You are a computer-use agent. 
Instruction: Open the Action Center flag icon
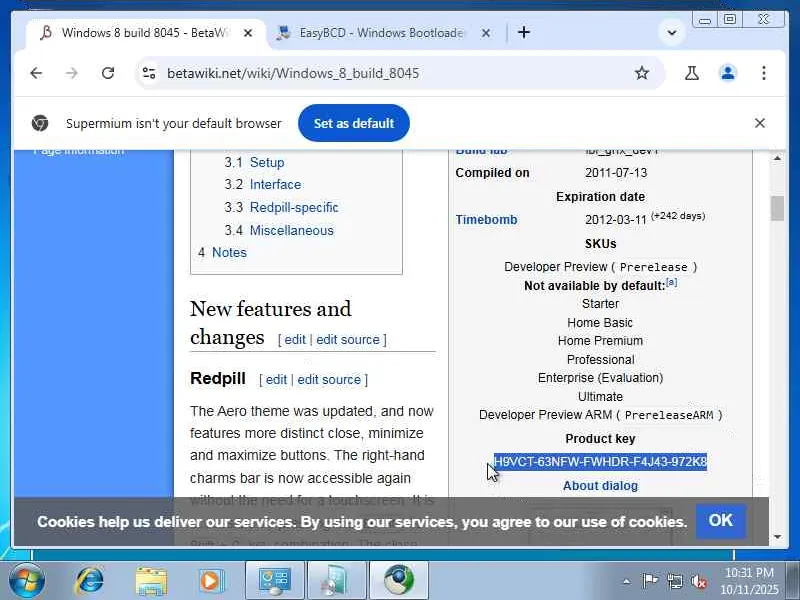(649, 581)
